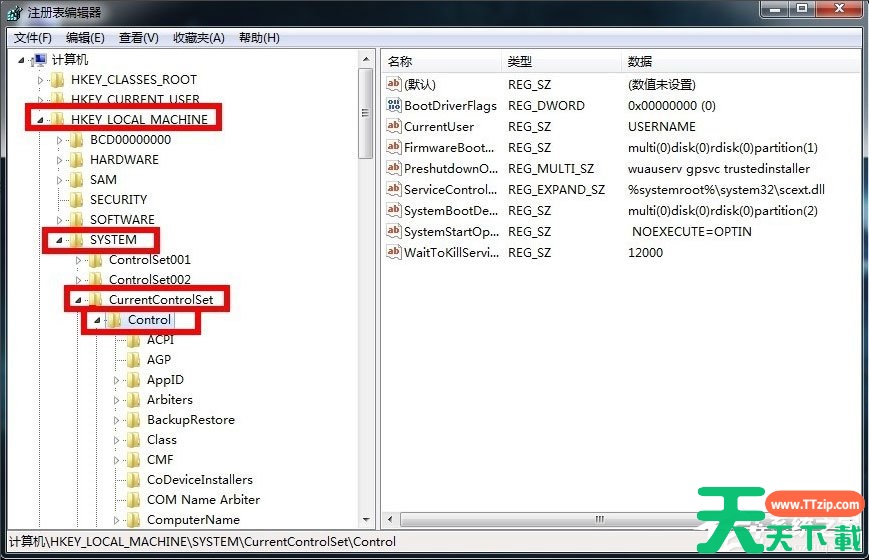Click the HKEY_CLASSES_ROOT folder icon
The height and width of the screenshot is (560, 869).
[58, 80]
